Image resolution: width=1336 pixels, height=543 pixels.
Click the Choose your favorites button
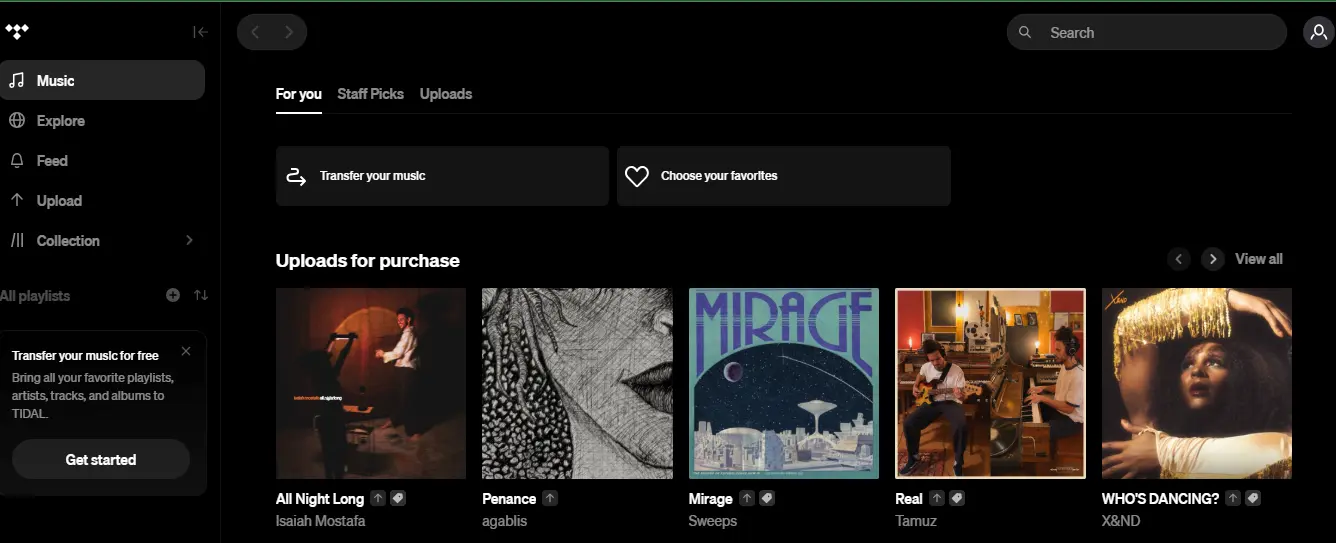(783, 176)
